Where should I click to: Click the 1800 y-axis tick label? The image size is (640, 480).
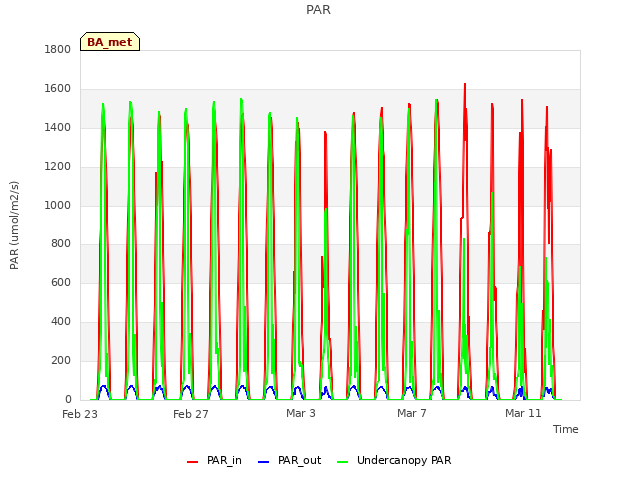point(58,49)
